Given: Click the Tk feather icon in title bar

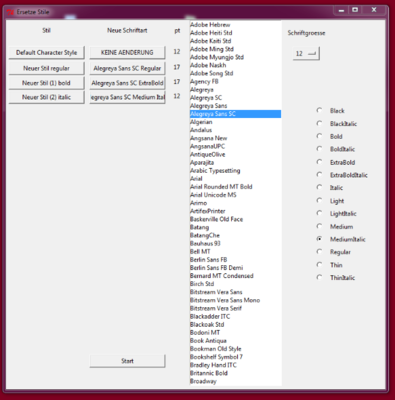Looking at the screenshot, I should coord(10,12).
